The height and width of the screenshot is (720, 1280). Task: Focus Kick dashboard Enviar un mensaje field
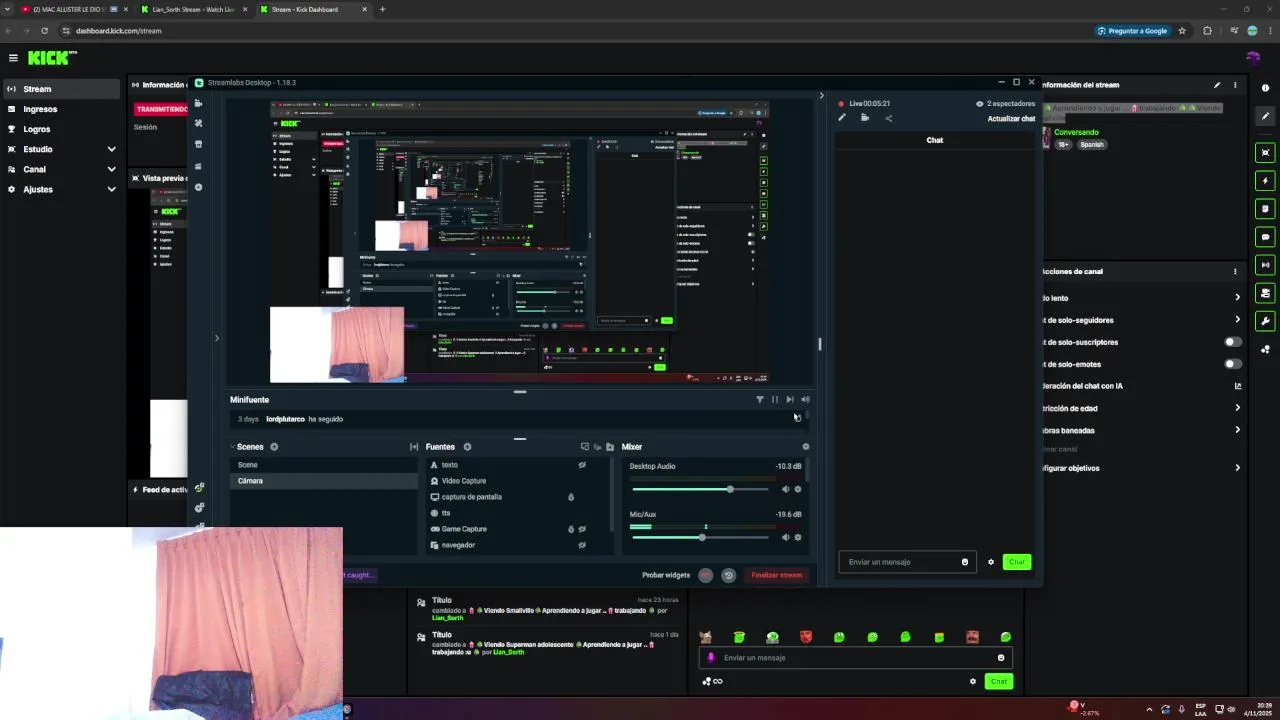(x=855, y=657)
